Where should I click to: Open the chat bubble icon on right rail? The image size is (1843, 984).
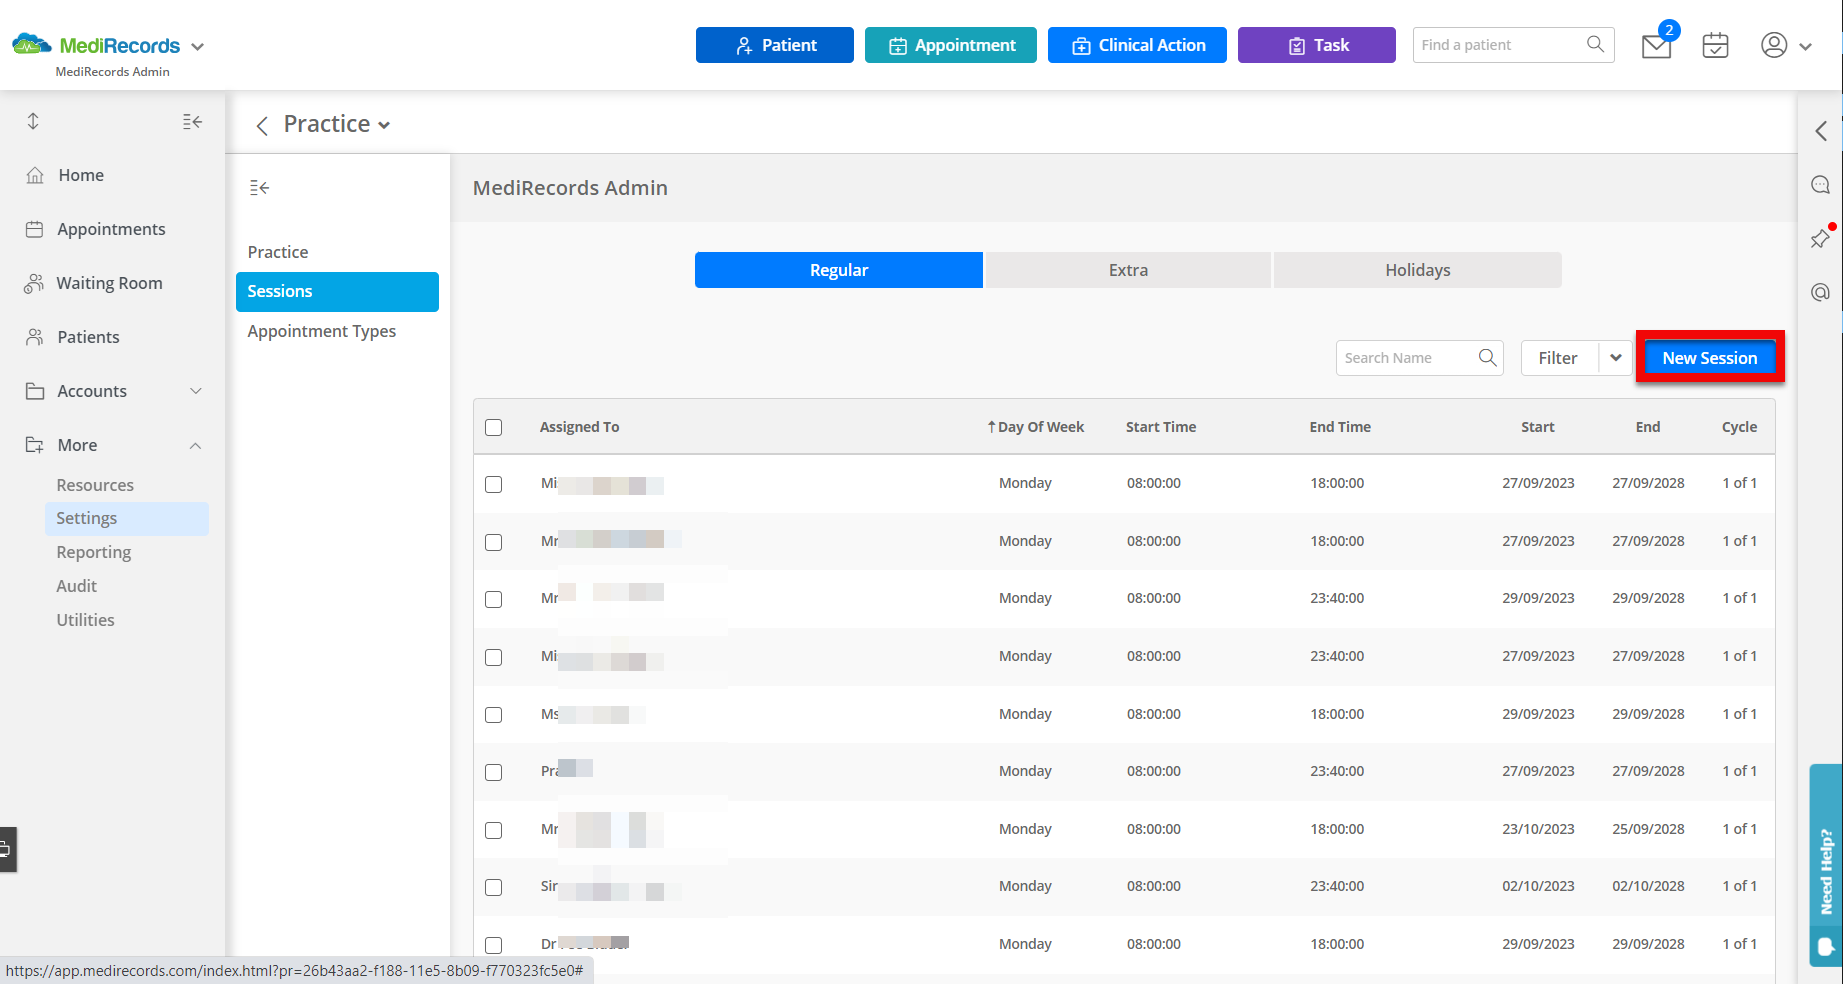point(1821,185)
